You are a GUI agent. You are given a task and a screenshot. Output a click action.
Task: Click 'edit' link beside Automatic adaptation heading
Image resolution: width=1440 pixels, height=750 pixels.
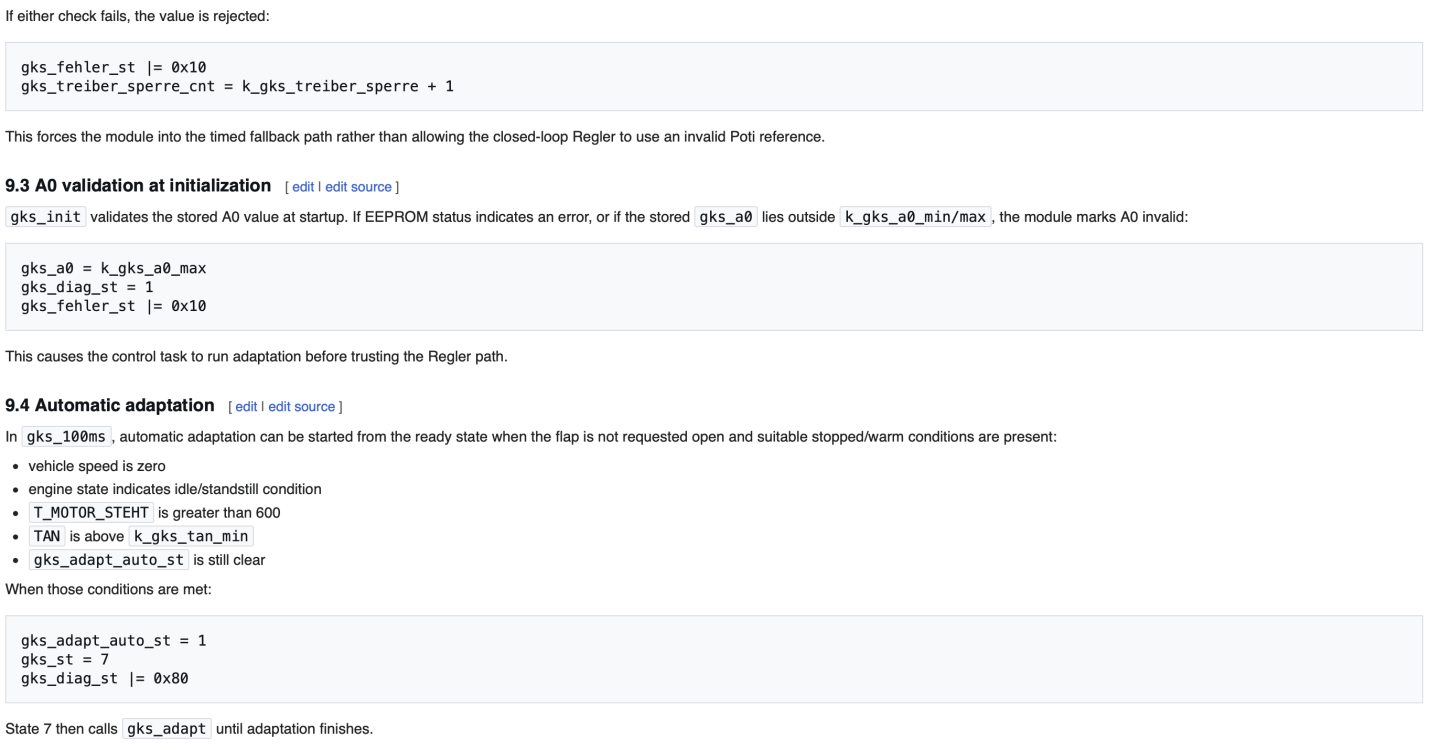[x=246, y=407]
